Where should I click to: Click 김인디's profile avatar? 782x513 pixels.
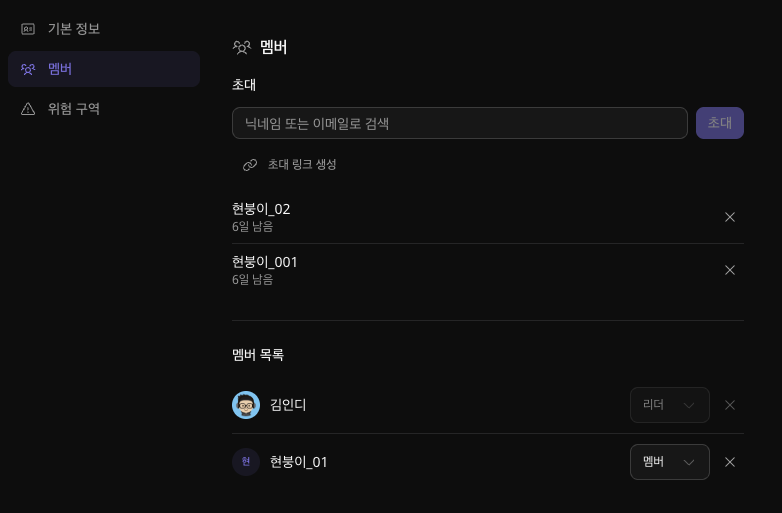246,405
